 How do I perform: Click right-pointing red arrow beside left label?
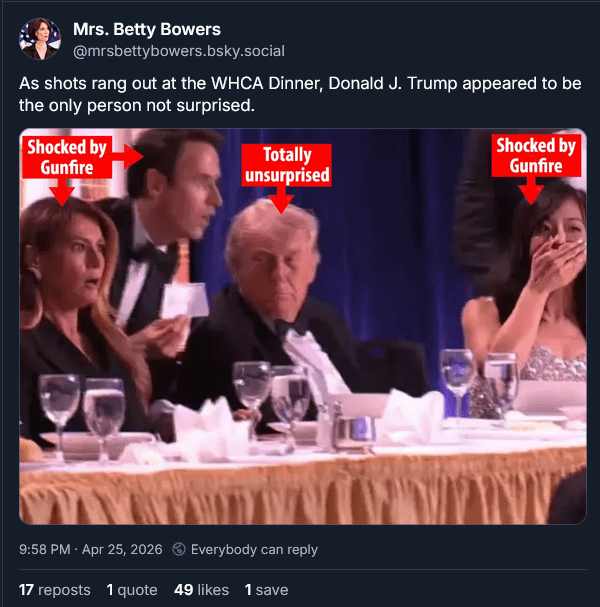[126, 153]
